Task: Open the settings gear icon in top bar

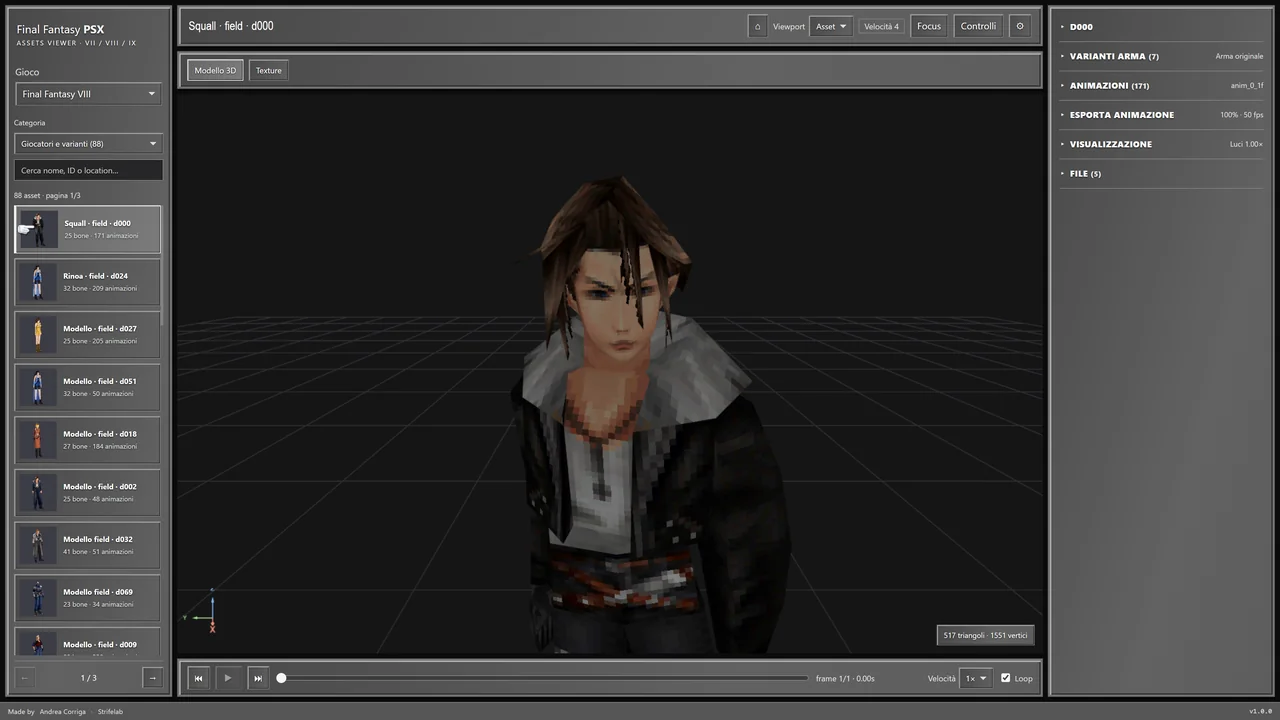Action: pyautogui.click(x=1020, y=26)
